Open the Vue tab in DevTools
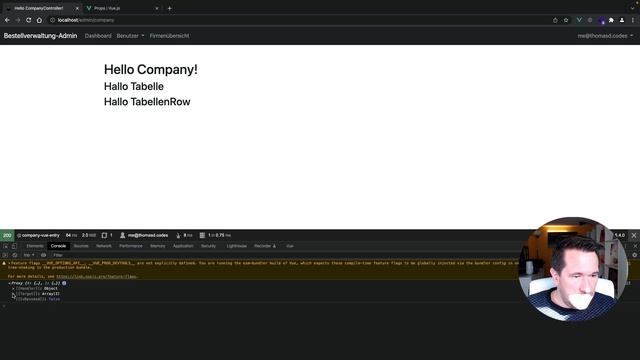Image resolution: width=640 pixels, height=360 pixels. 289,246
